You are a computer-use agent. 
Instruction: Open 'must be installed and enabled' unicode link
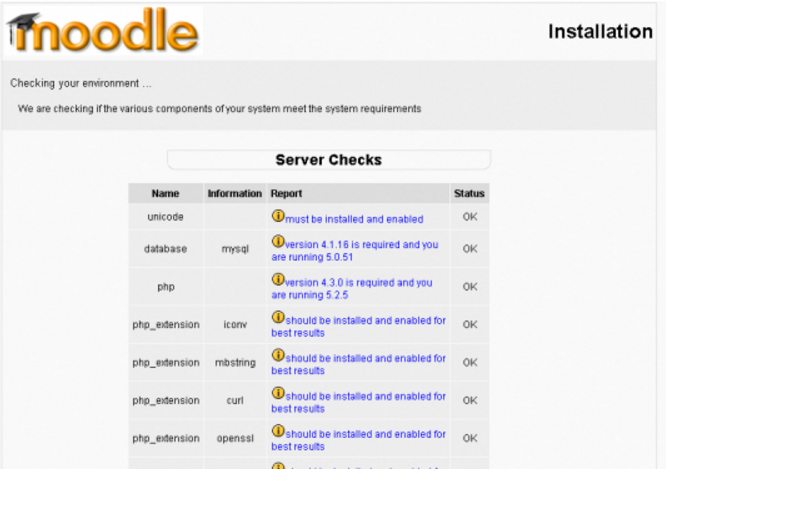tap(354, 219)
